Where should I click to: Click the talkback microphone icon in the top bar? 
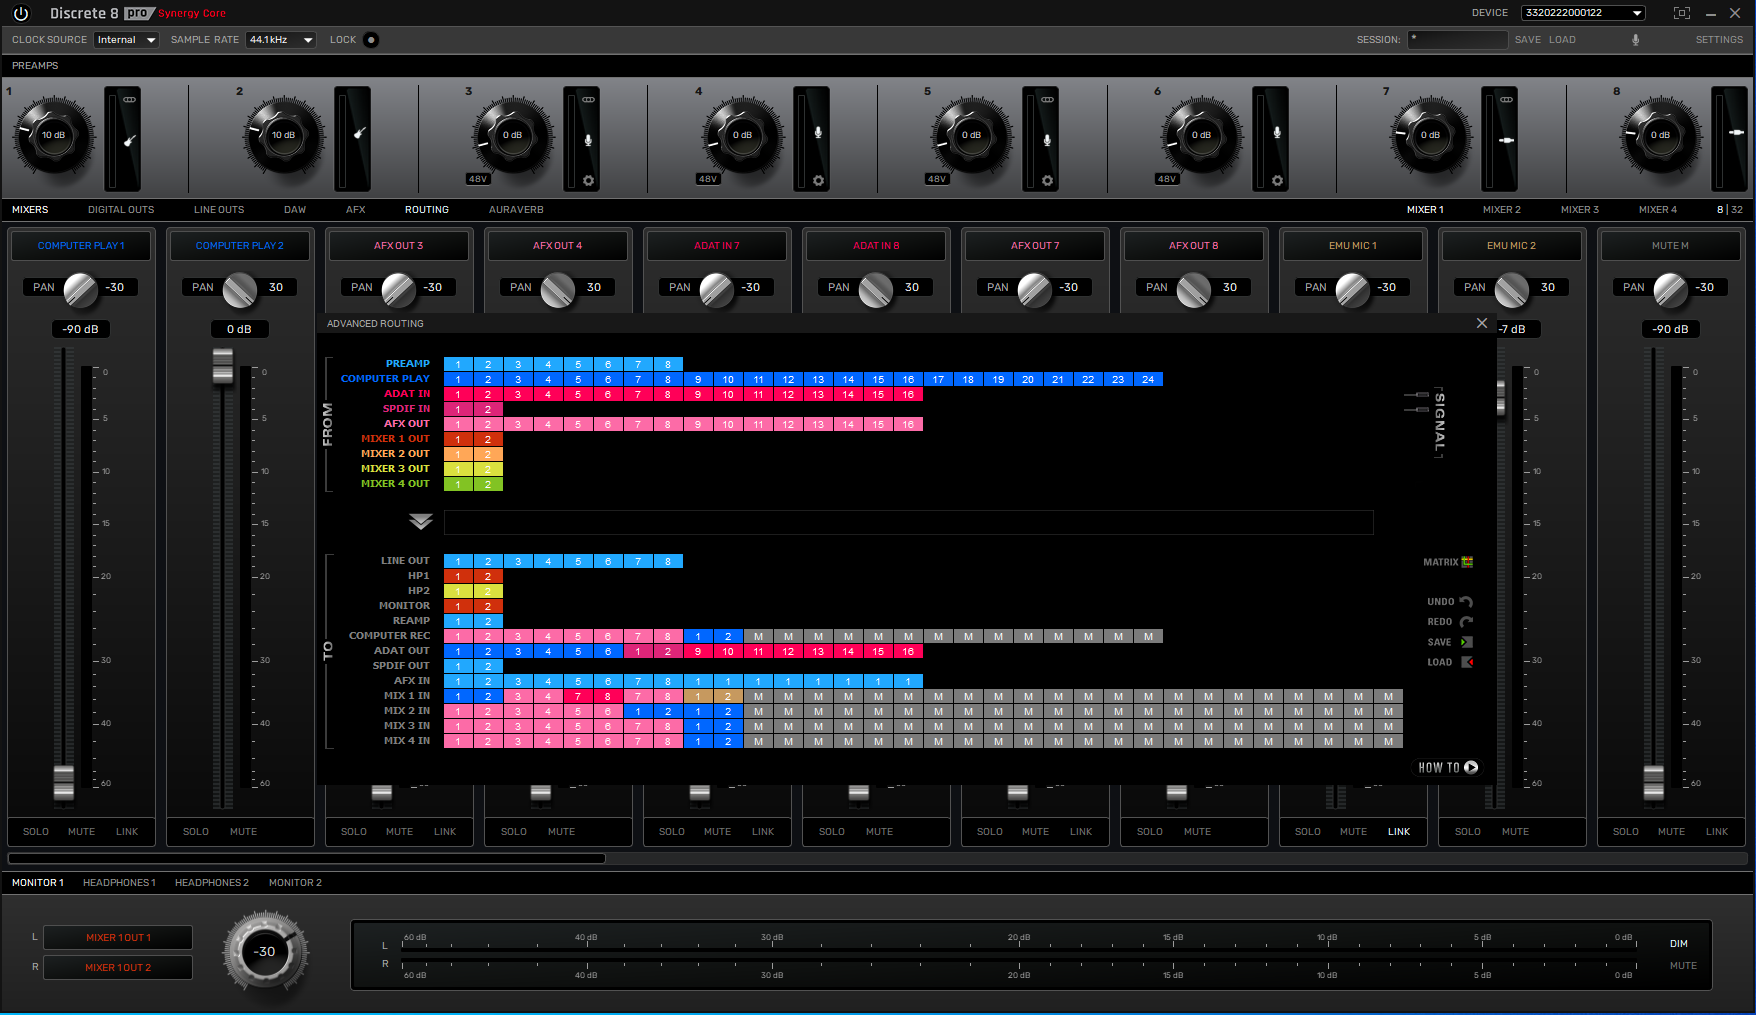click(1636, 39)
